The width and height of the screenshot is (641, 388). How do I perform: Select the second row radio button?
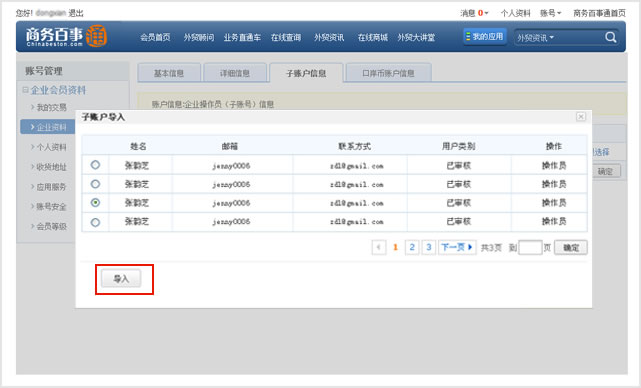click(x=95, y=184)
